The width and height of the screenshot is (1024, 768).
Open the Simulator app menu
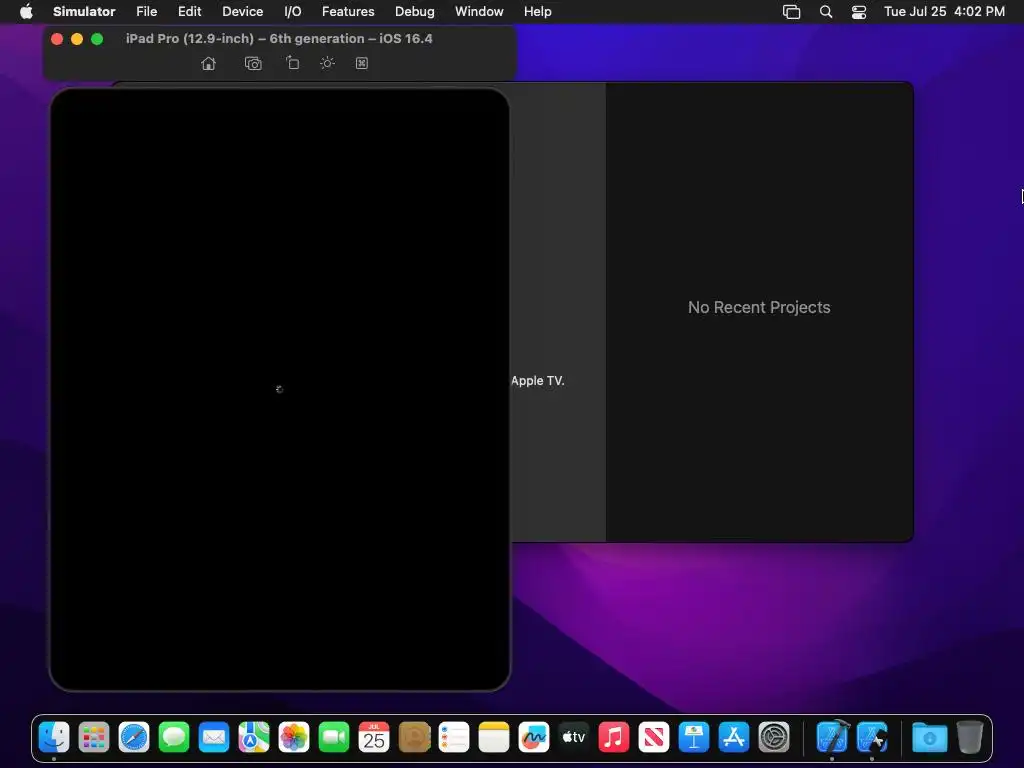point(84,11)
